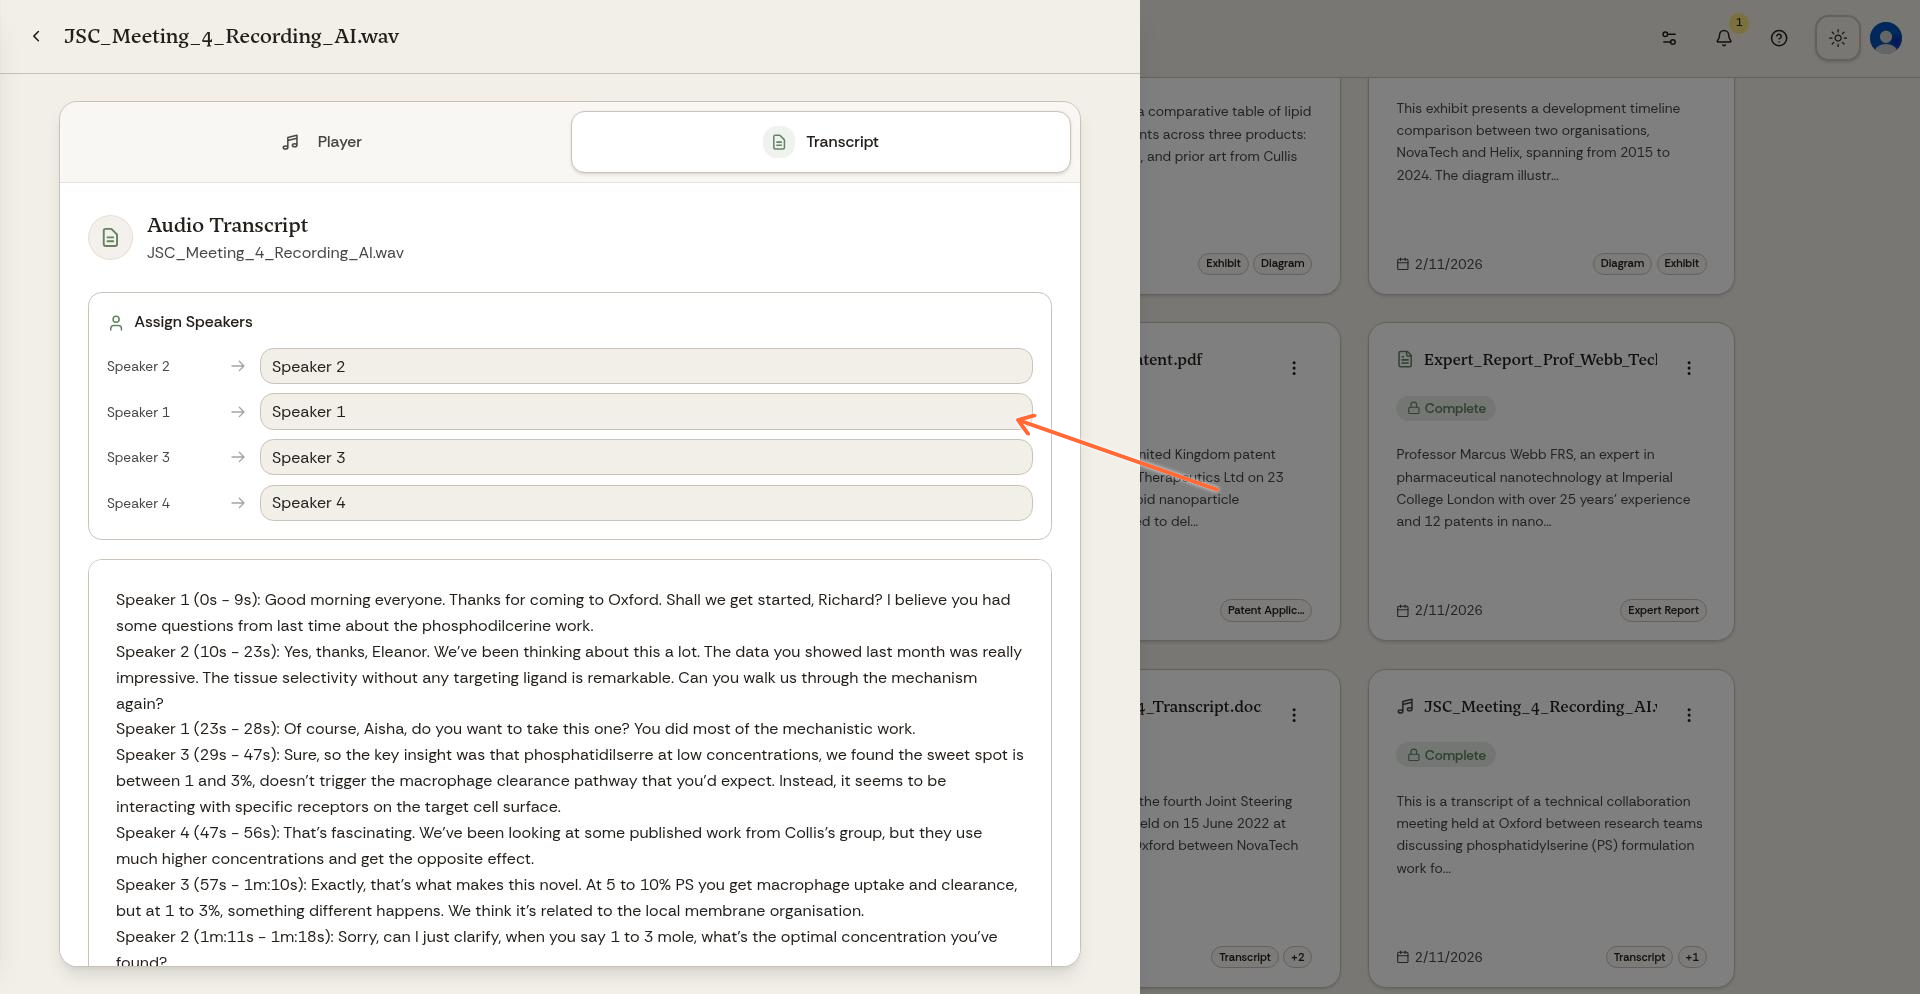Screen dimensions: 1920x994
Task: Click the Audio Transcript document icon
Action: pyautogui.click(x=110, y=237)
